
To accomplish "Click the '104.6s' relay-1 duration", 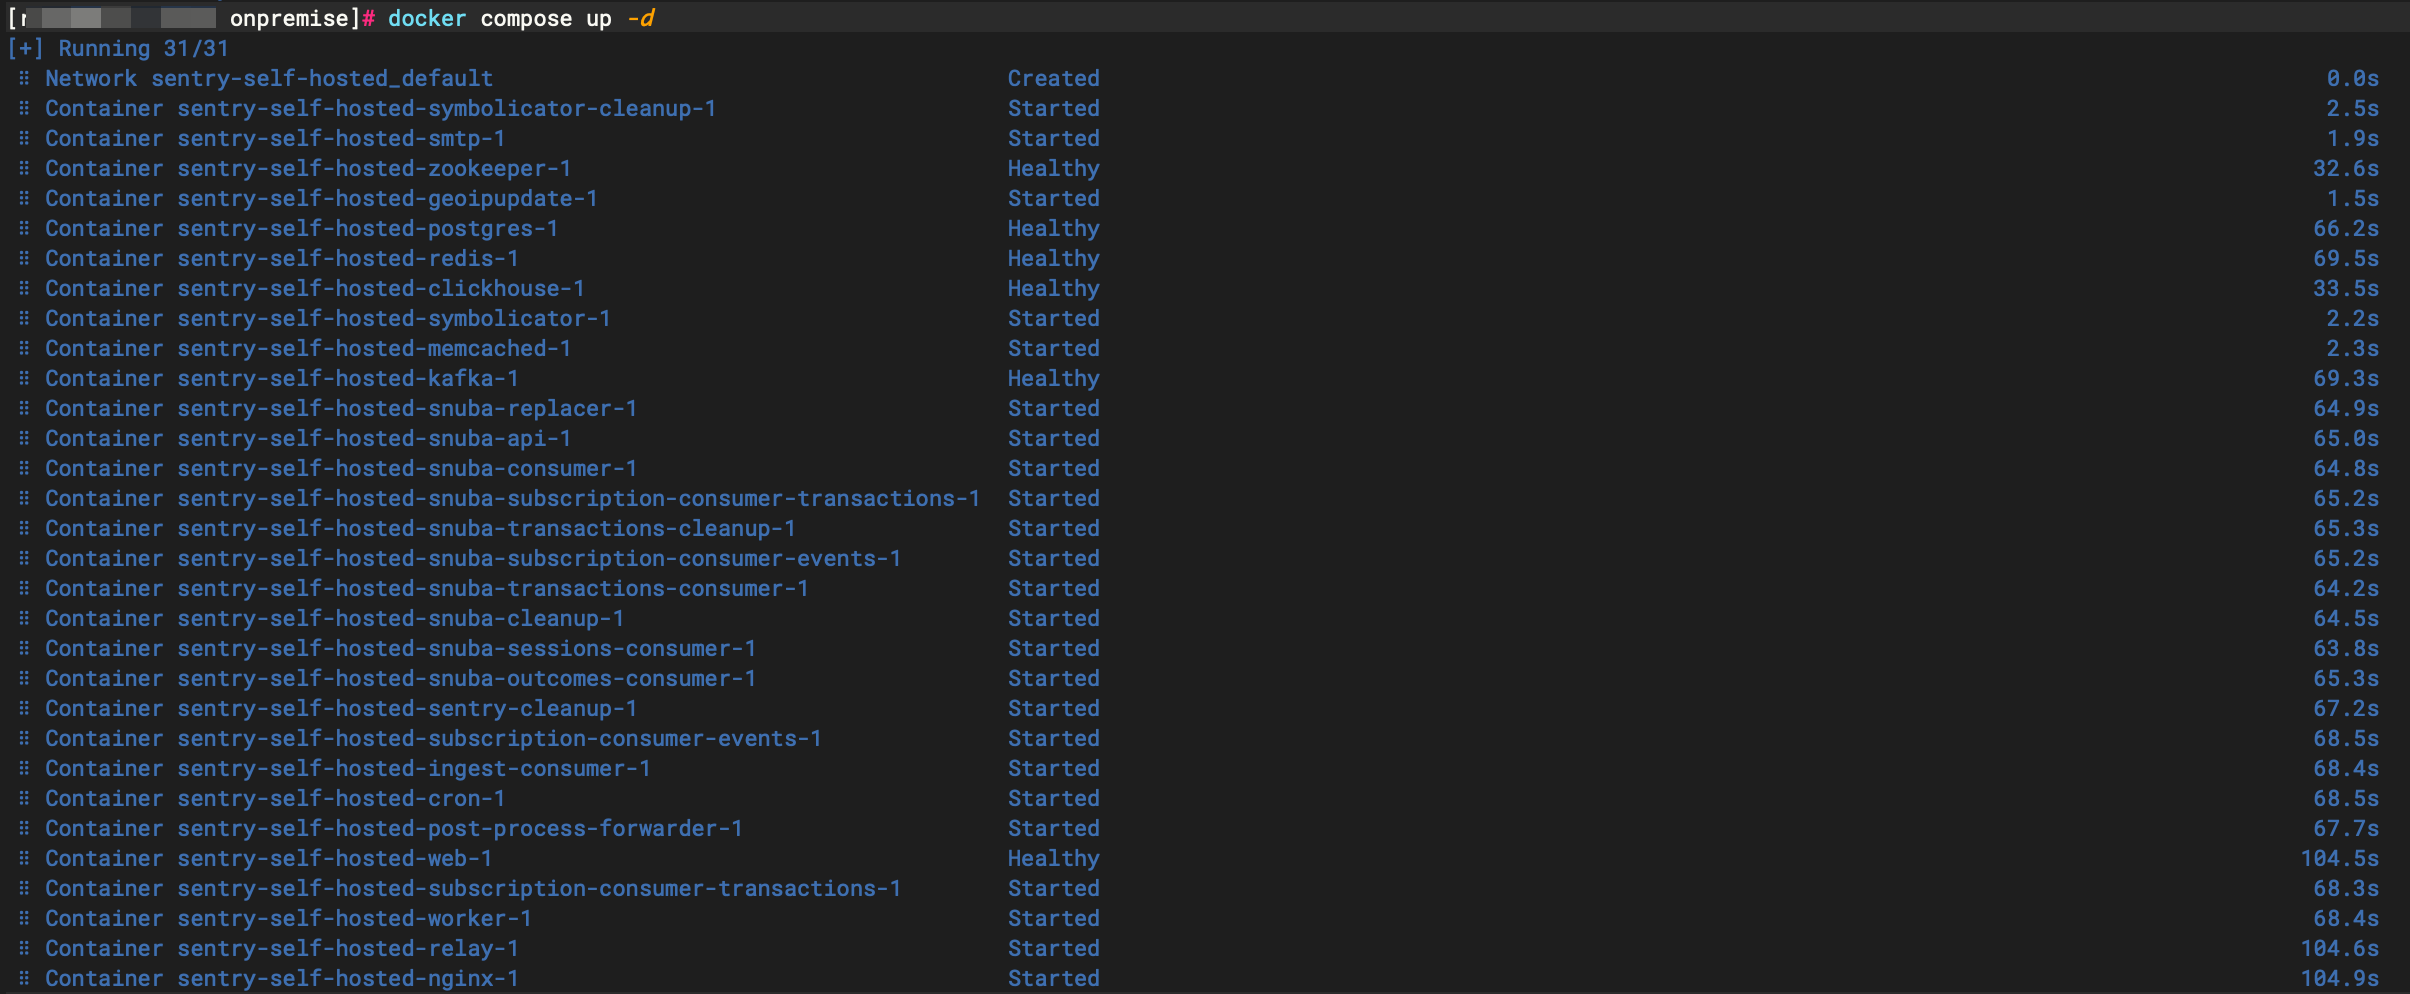I will click(2340, 948).
